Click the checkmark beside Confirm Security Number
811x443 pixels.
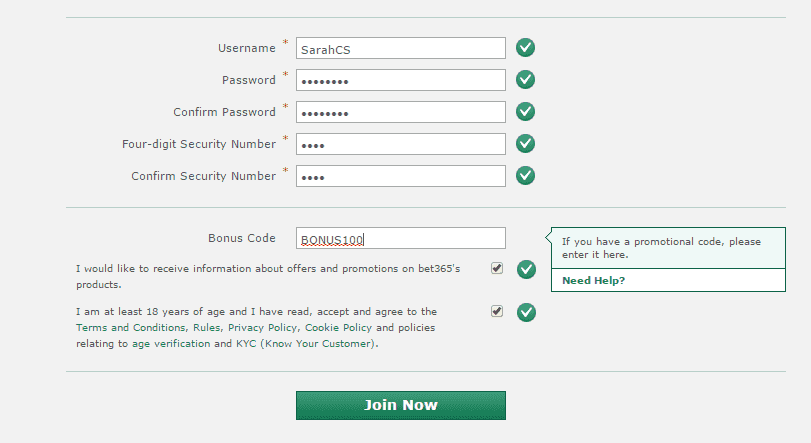click(x=525, y=176)
